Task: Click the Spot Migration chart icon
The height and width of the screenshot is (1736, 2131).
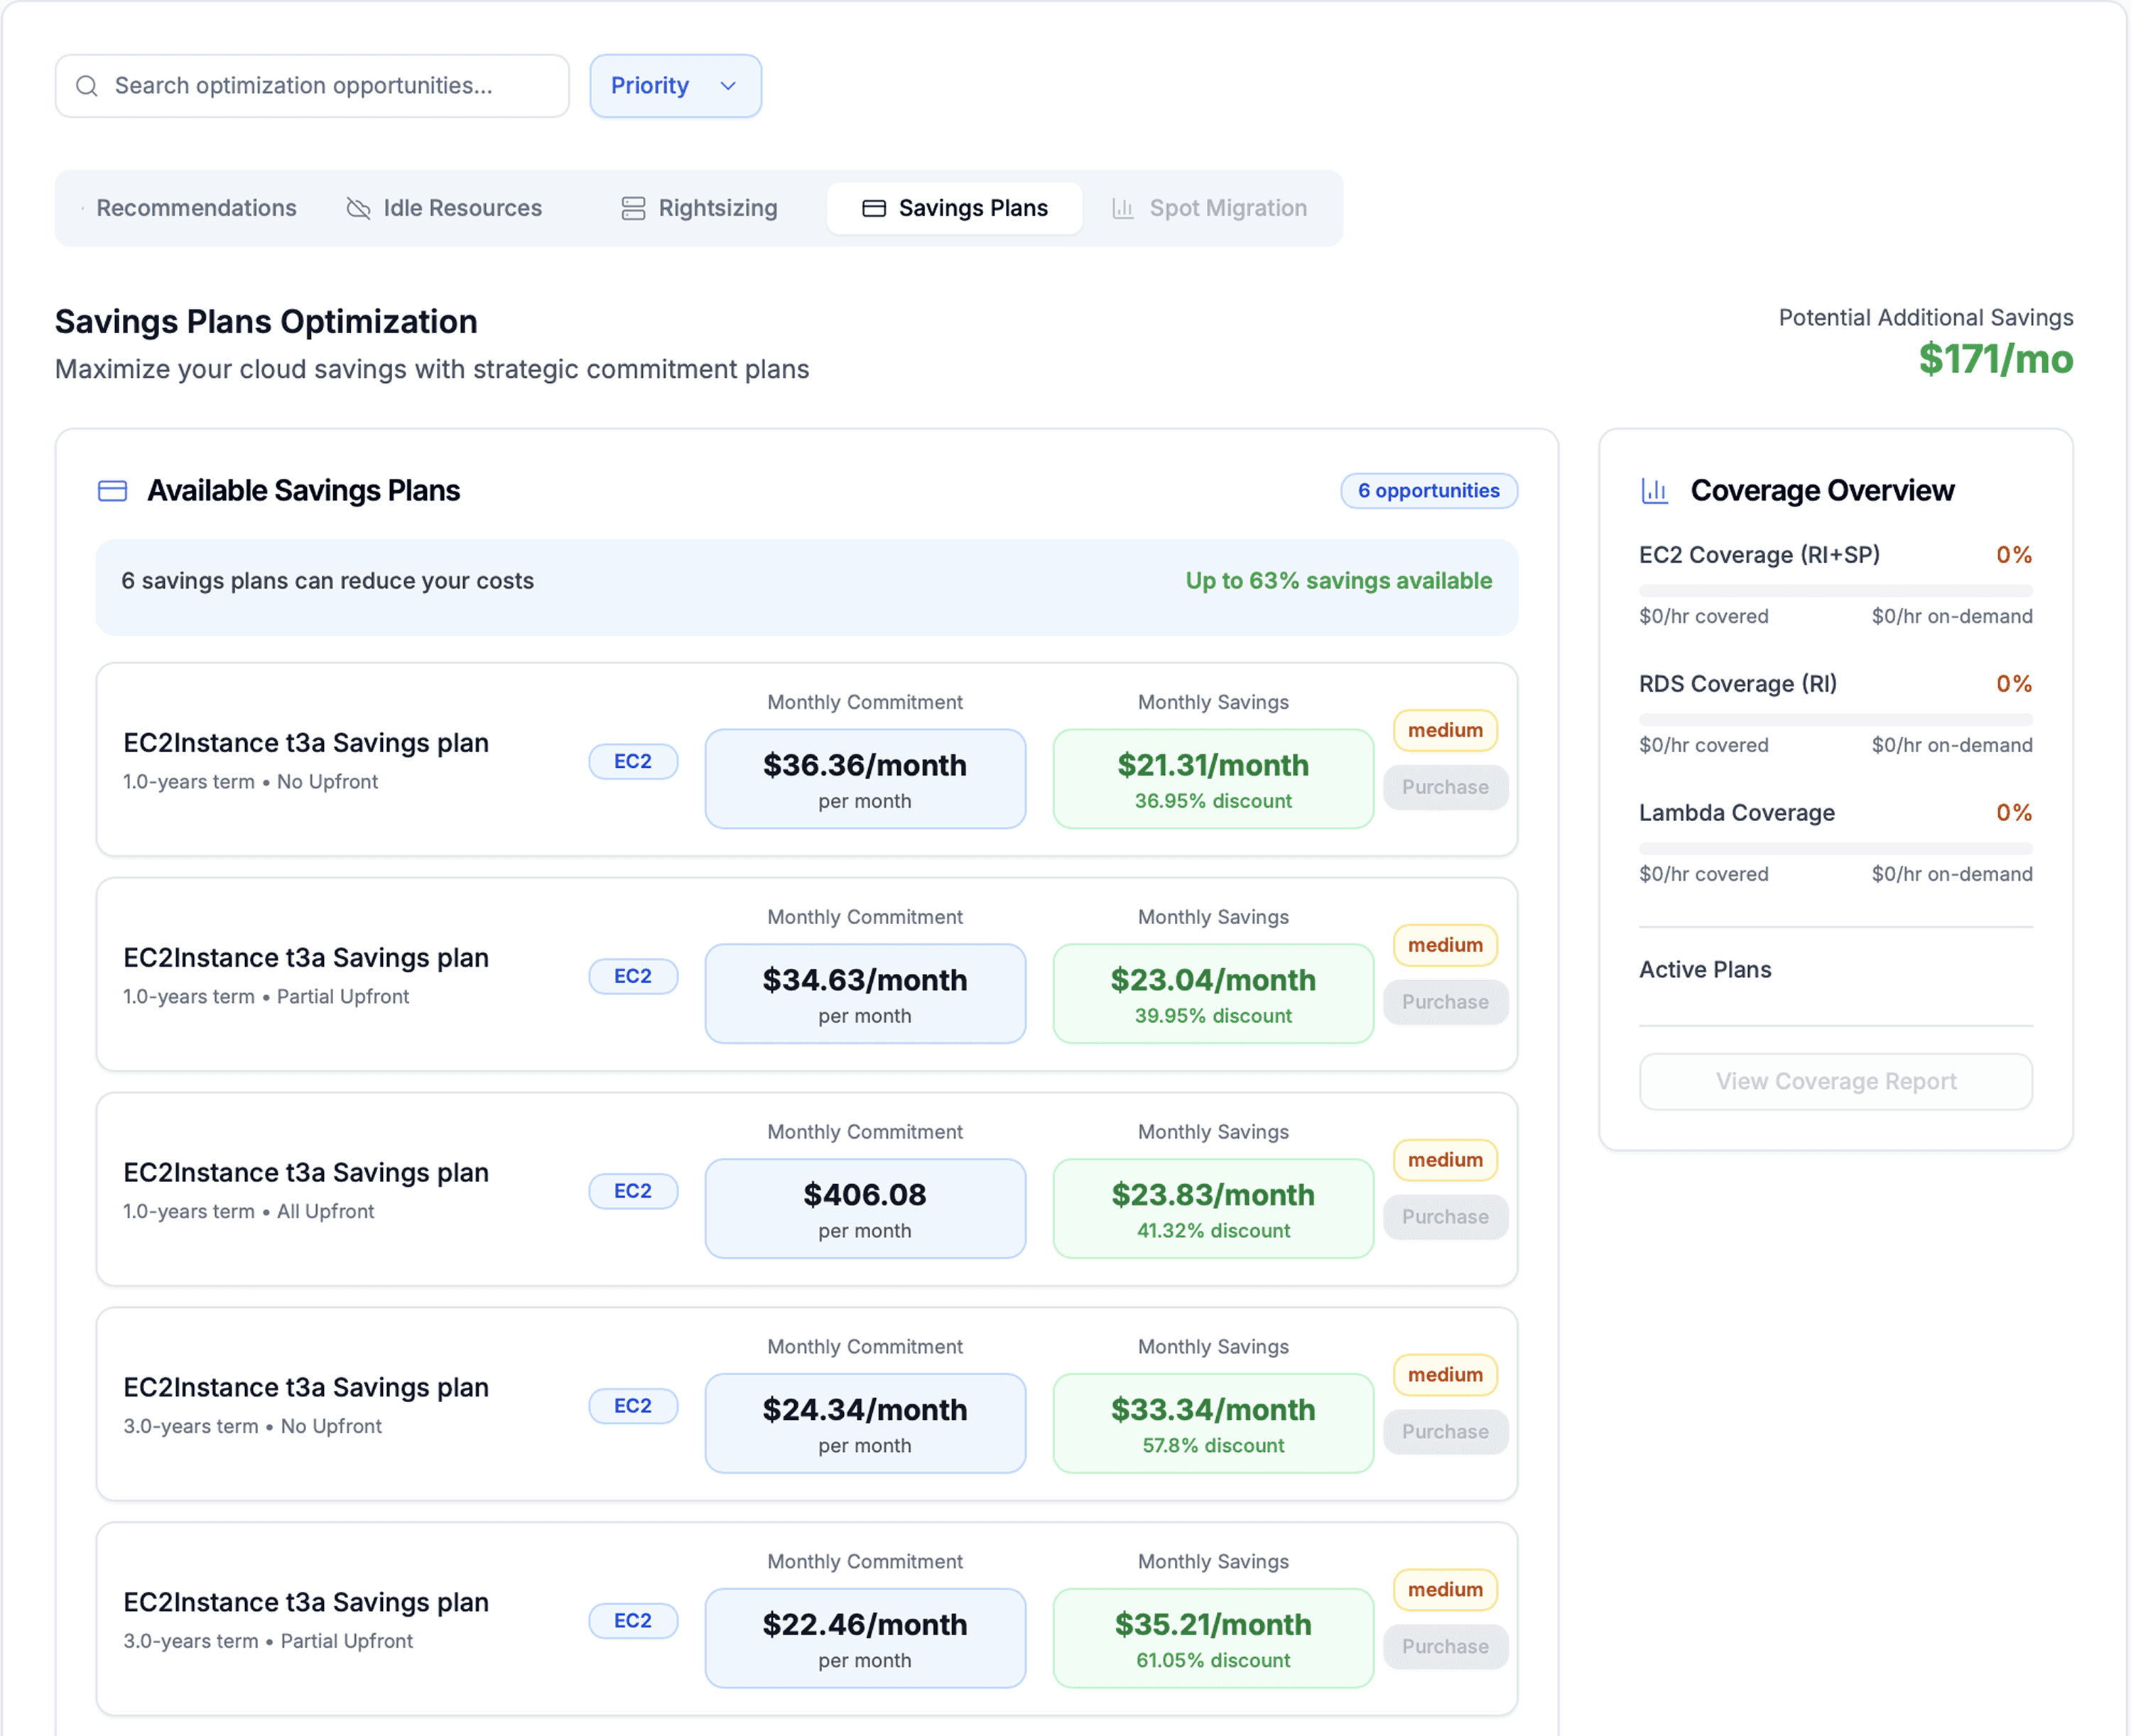Action: pos(1123,208)
